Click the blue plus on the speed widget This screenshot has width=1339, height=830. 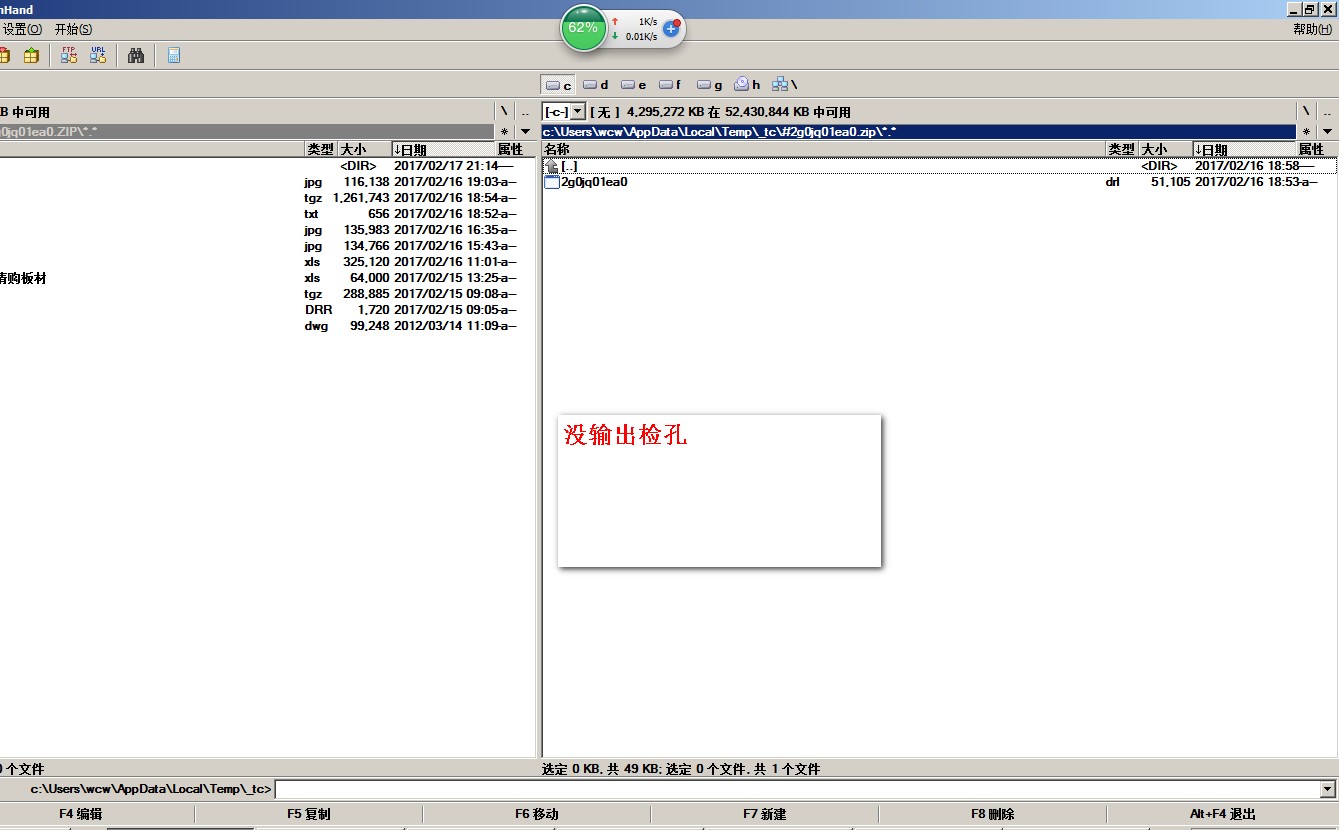click(x=671, y=29)
